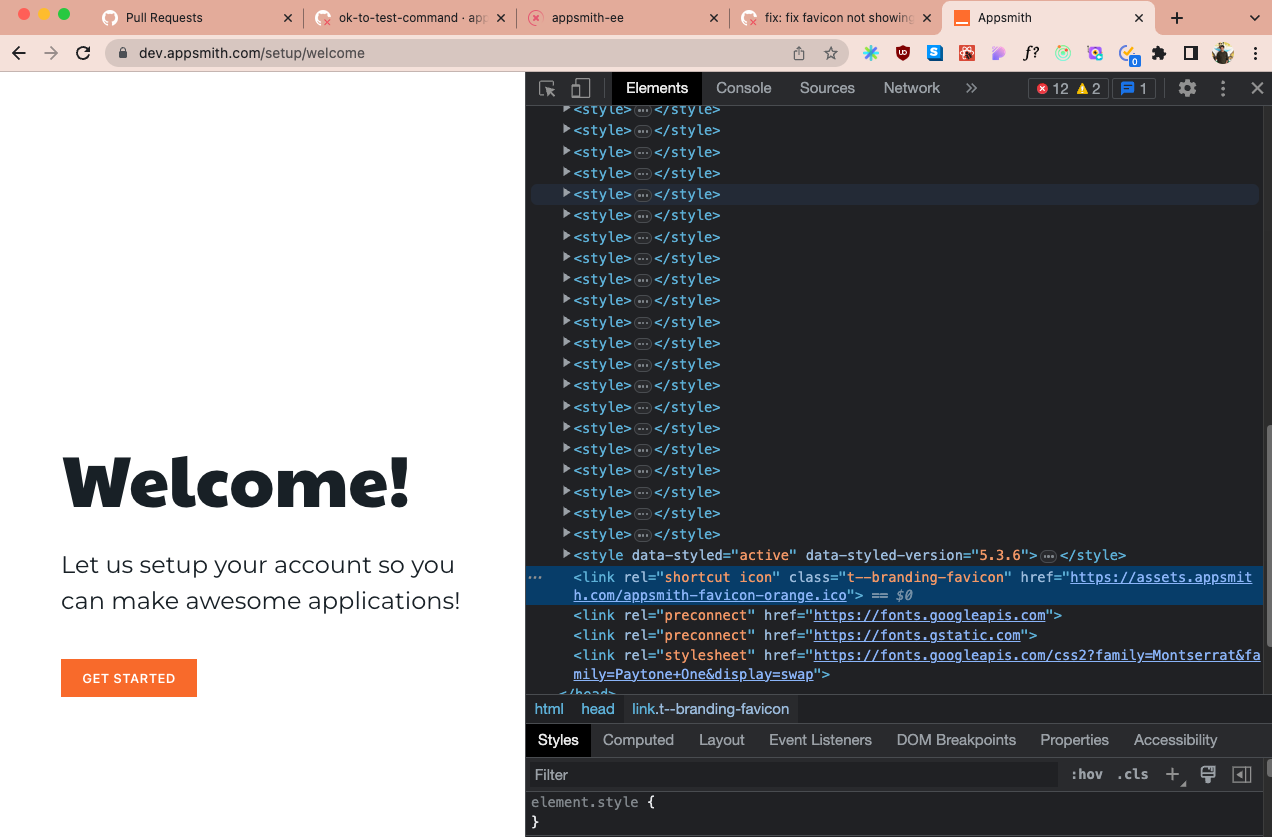The height and width of the screenshot is (837, 1272).
Task: Bookmark this page with the star icon
Action: (830, 53)
